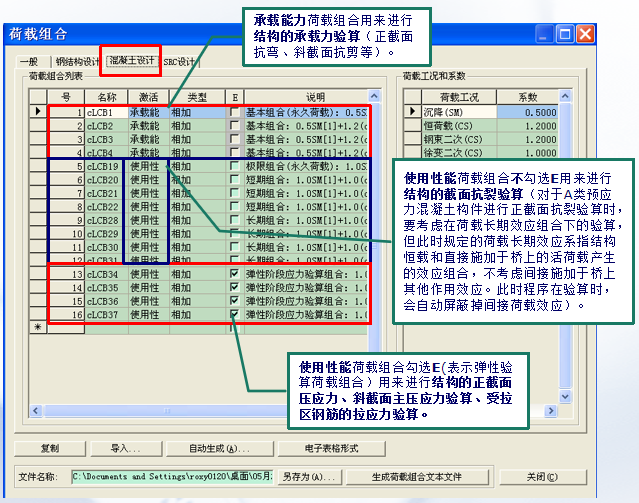This screenshot has height=503, width=639.
Task: Enable the E checkbox for cLCB19
Action: 234,166
